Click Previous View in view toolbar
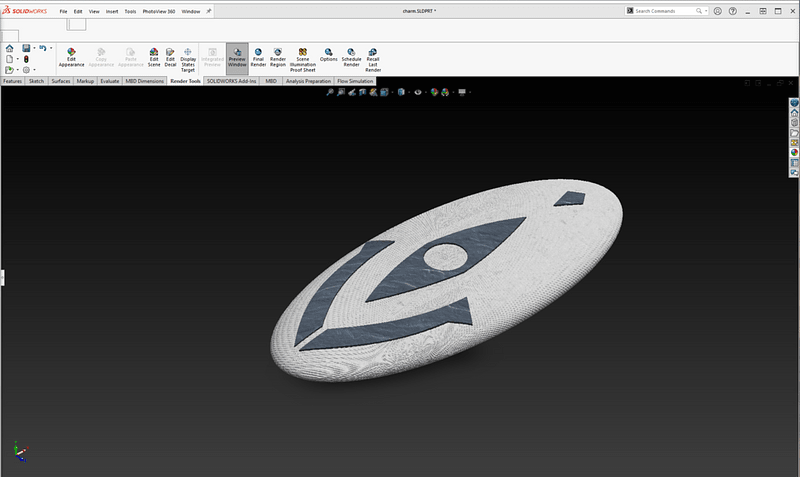The width and height of the screenshot is (800, 477). point(352,92)
